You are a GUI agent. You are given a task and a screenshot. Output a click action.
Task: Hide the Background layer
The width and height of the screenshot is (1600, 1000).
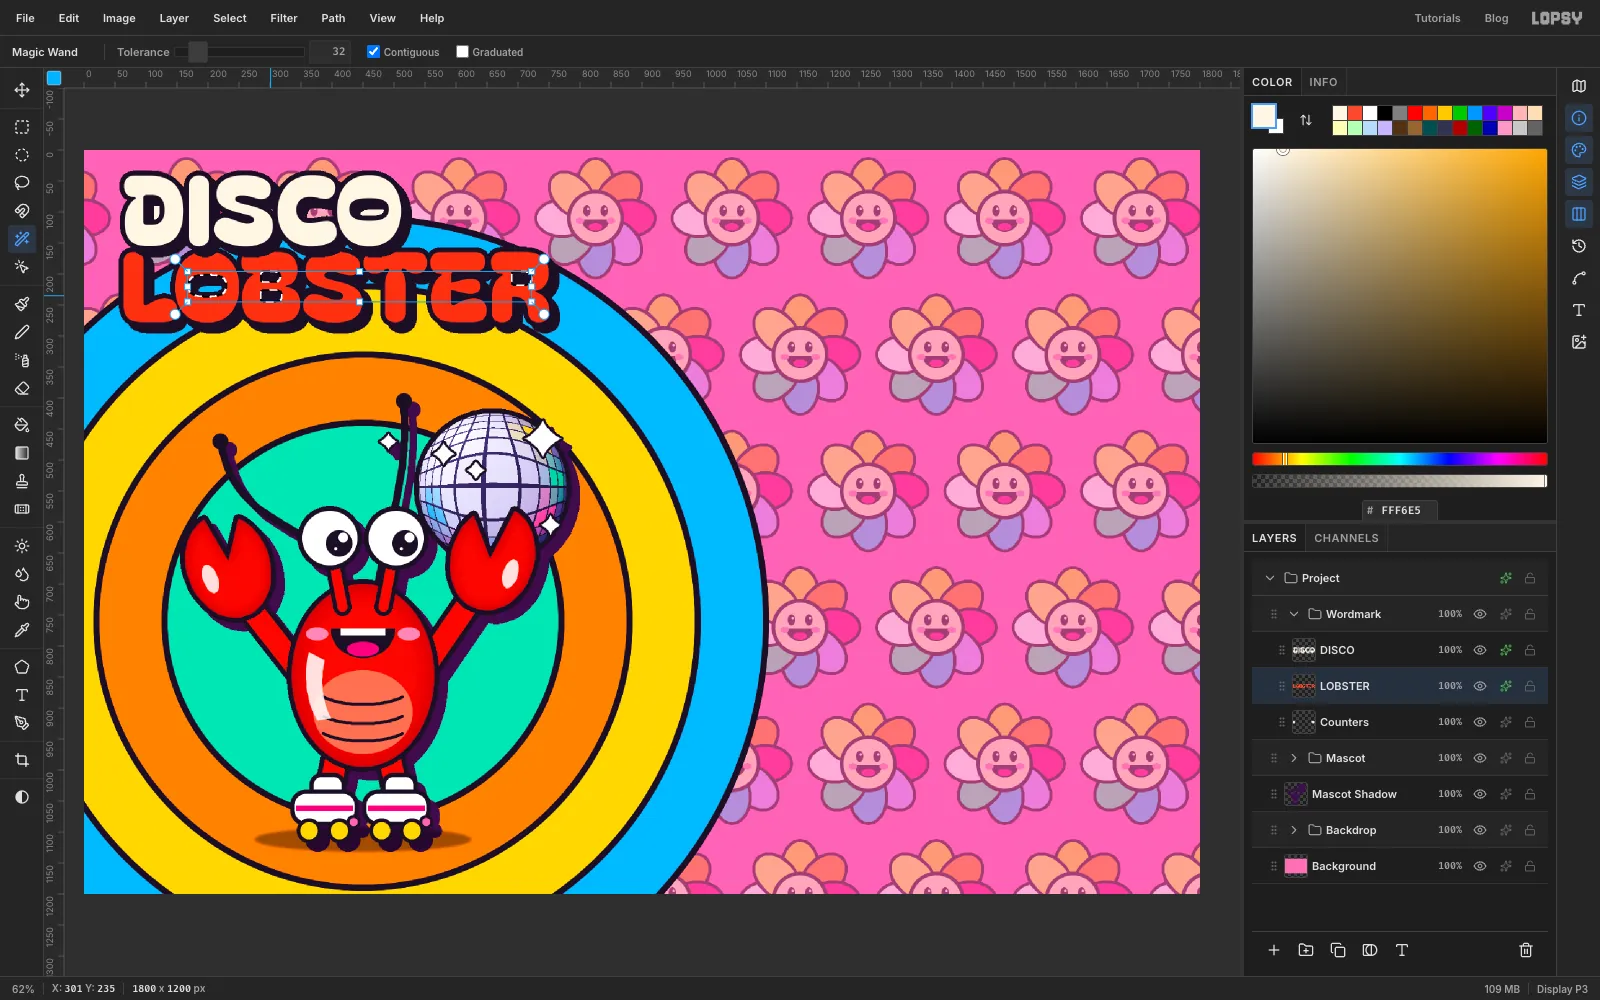point(1480,866)
